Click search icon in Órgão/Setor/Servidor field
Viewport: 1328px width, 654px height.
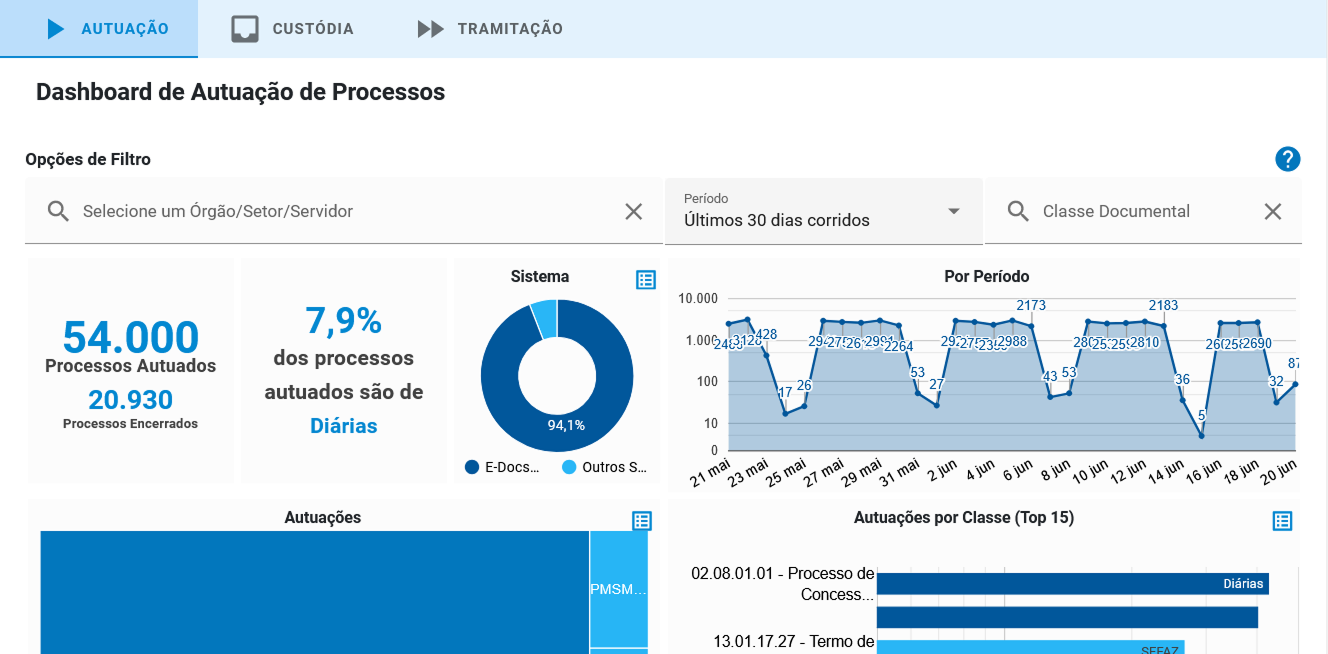click(58, 211)
